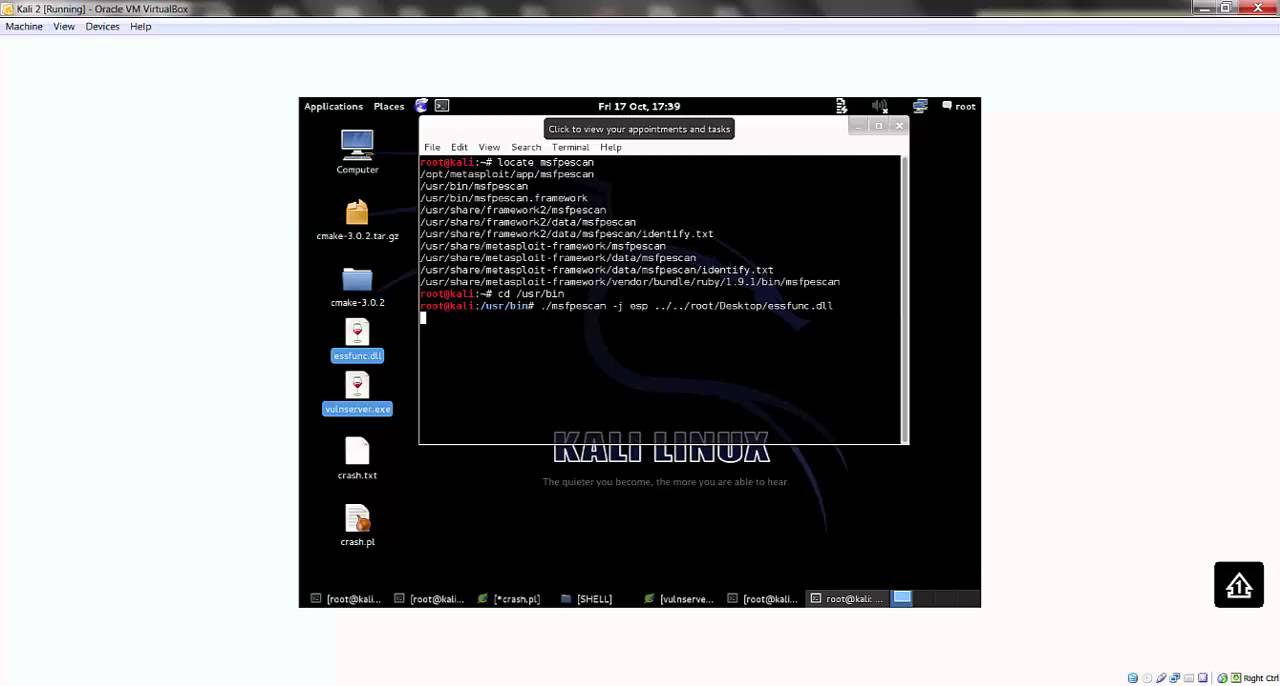Open the terminal Help menu

[611, 147]
